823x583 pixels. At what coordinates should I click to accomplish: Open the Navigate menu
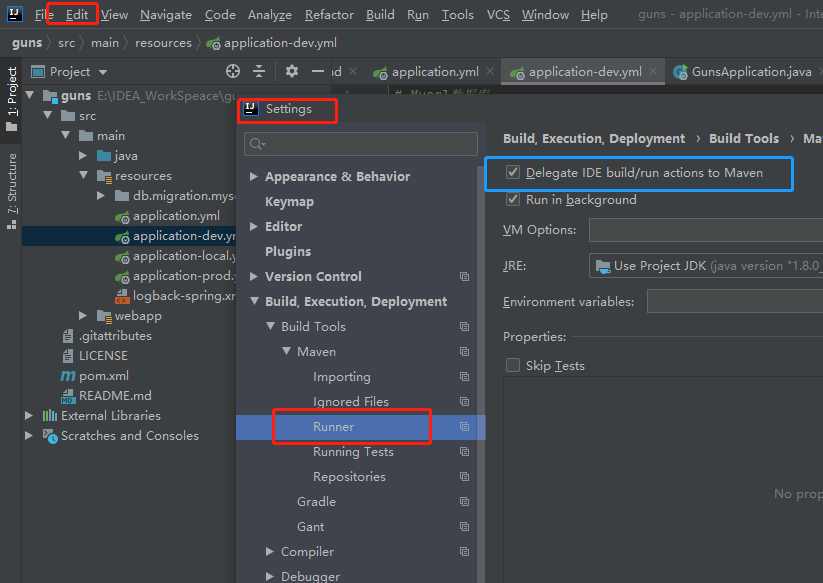coord(166,15)
